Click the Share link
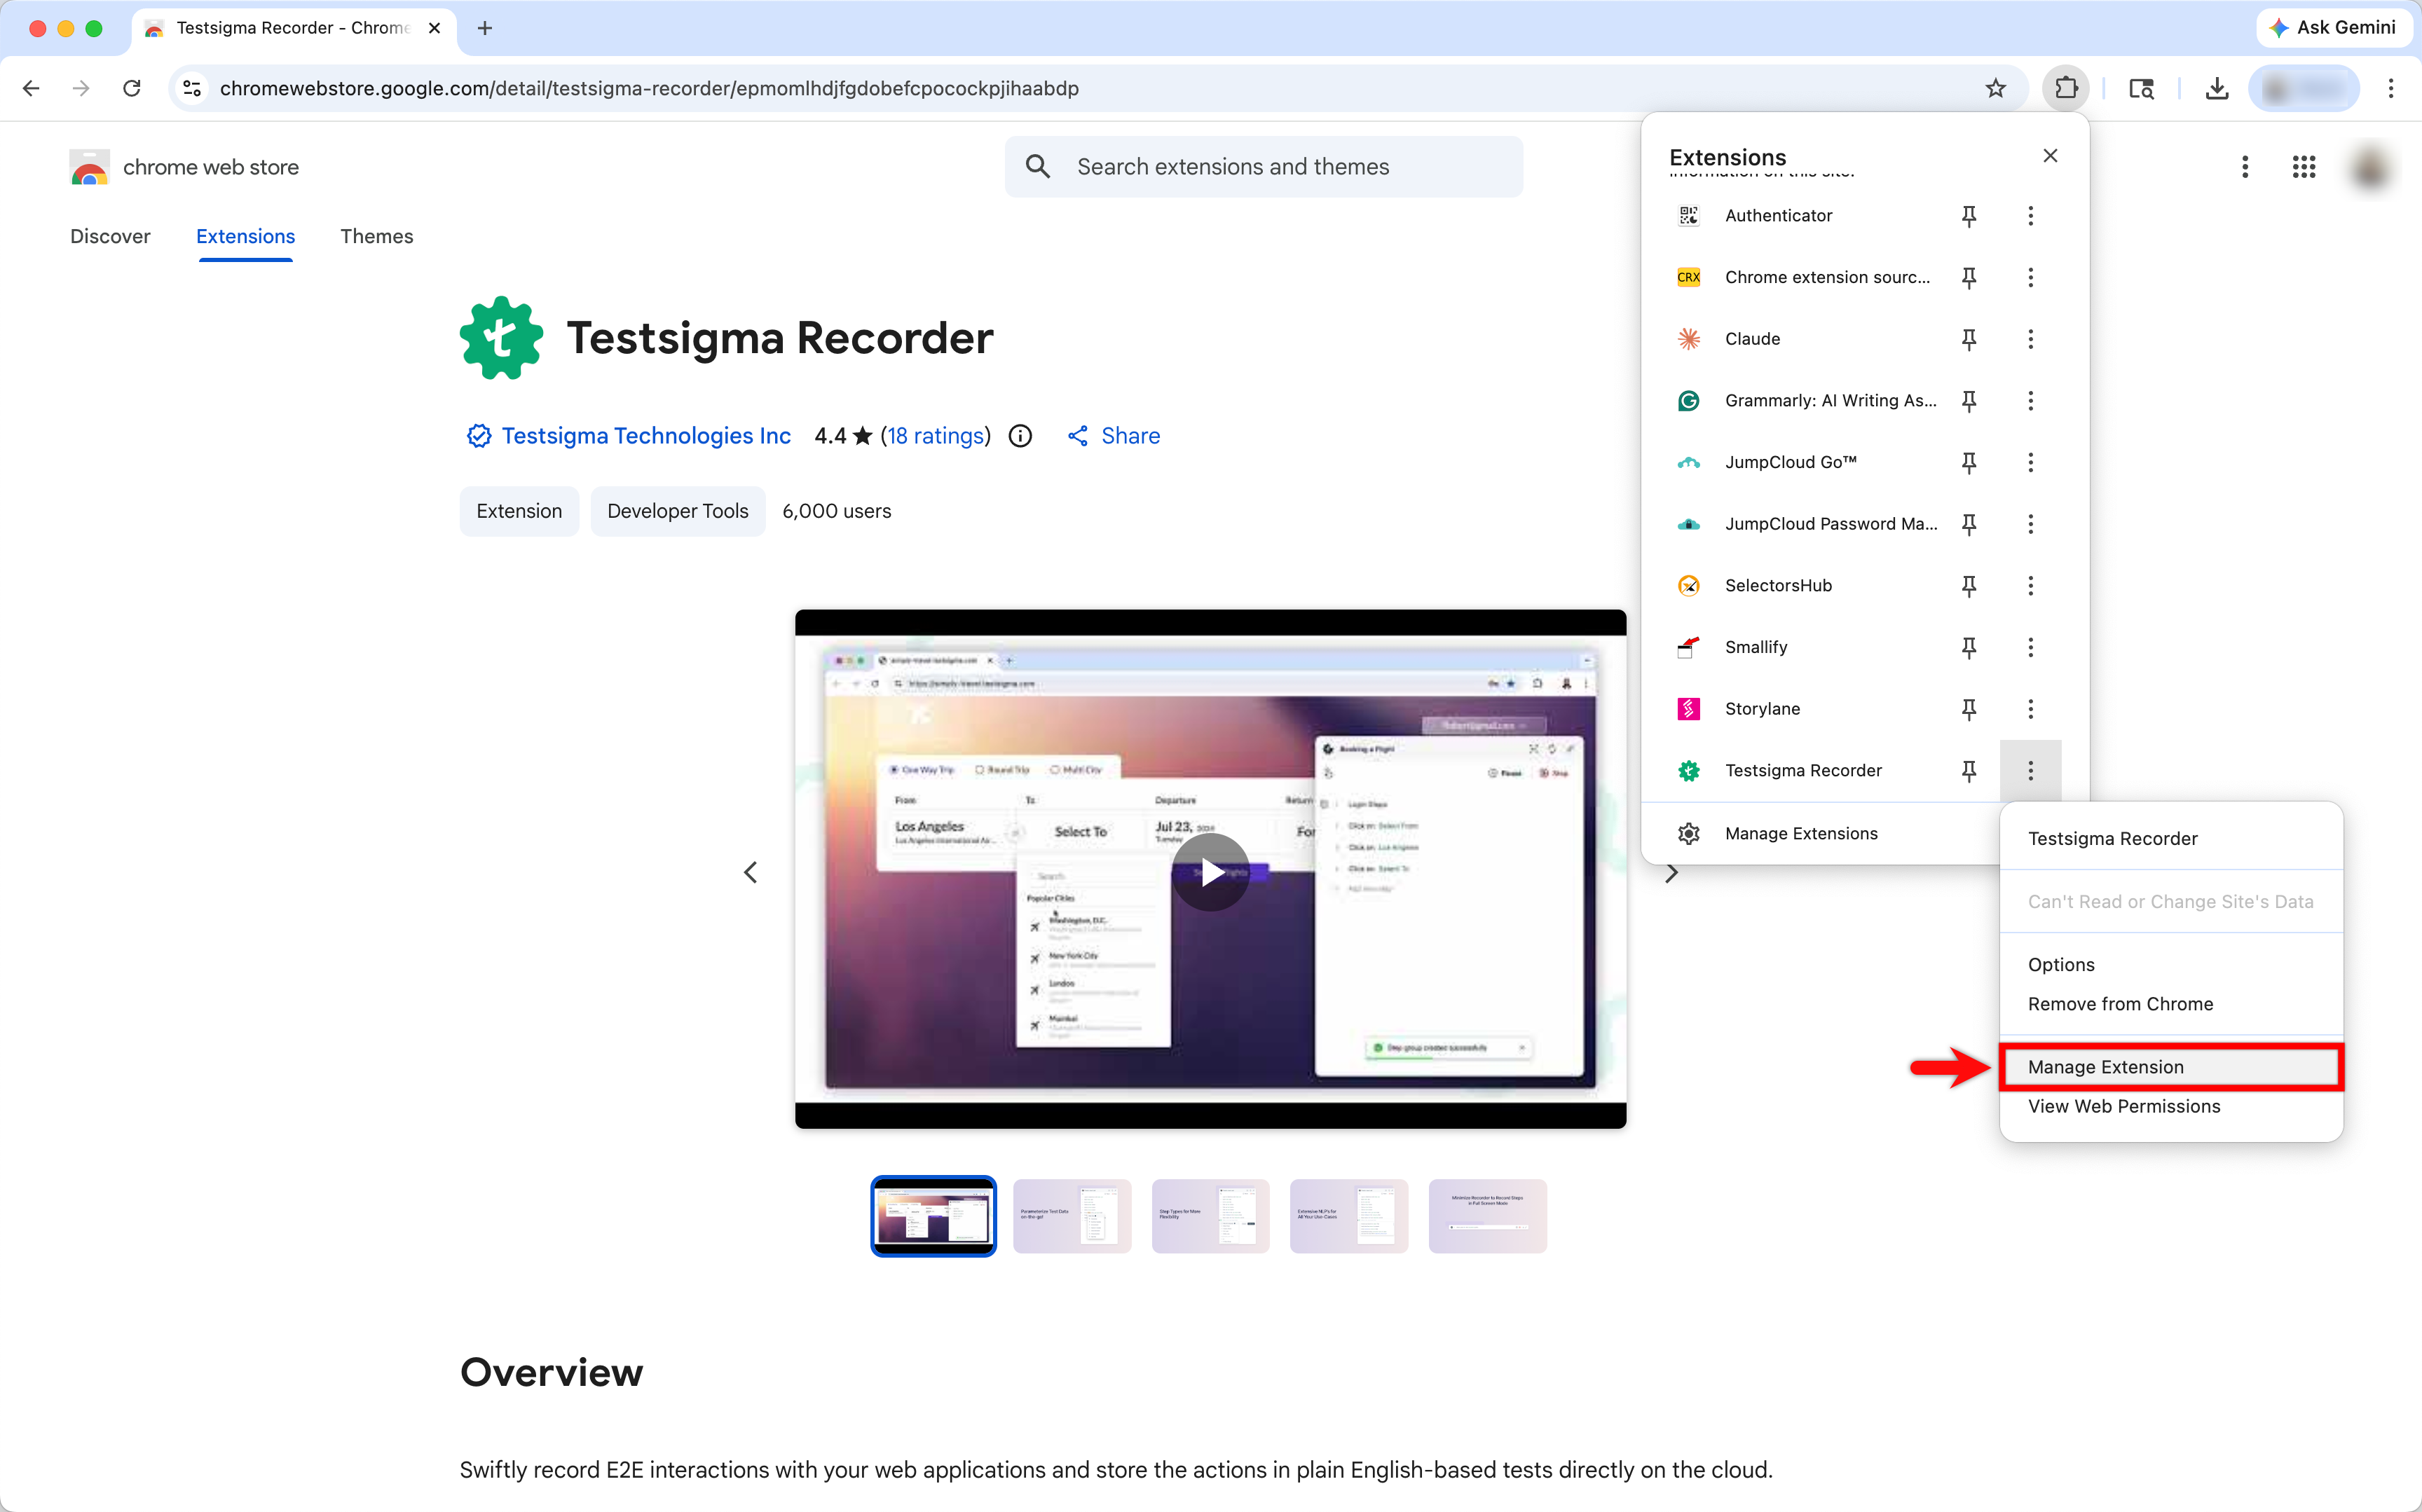This screenshot has height=1512, width=2422. tap(1113, 436)
